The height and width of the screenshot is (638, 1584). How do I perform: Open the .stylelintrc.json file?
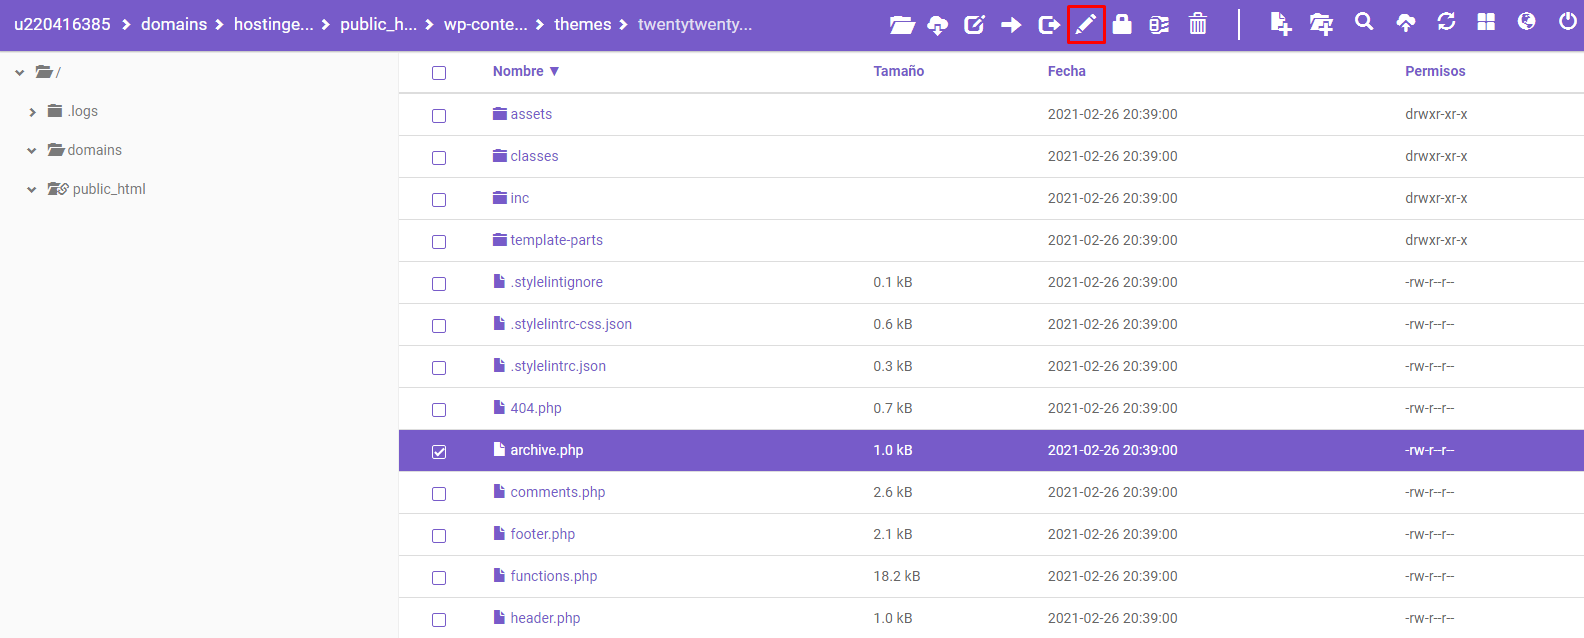click(558, 366)
